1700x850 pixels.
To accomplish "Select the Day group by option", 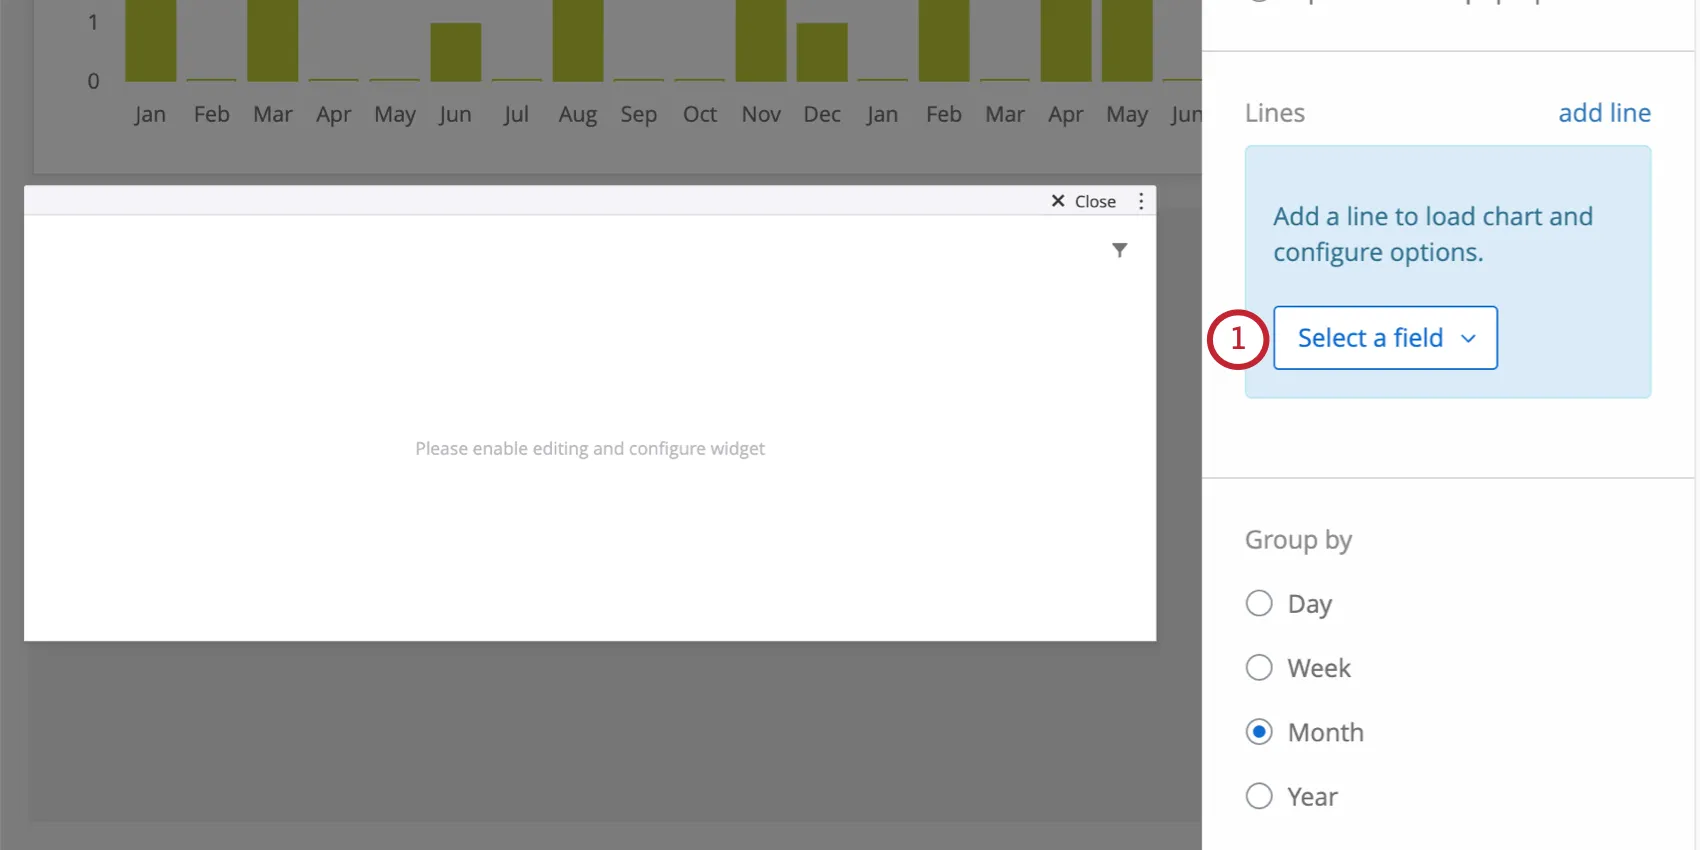I will point(1259,604).
